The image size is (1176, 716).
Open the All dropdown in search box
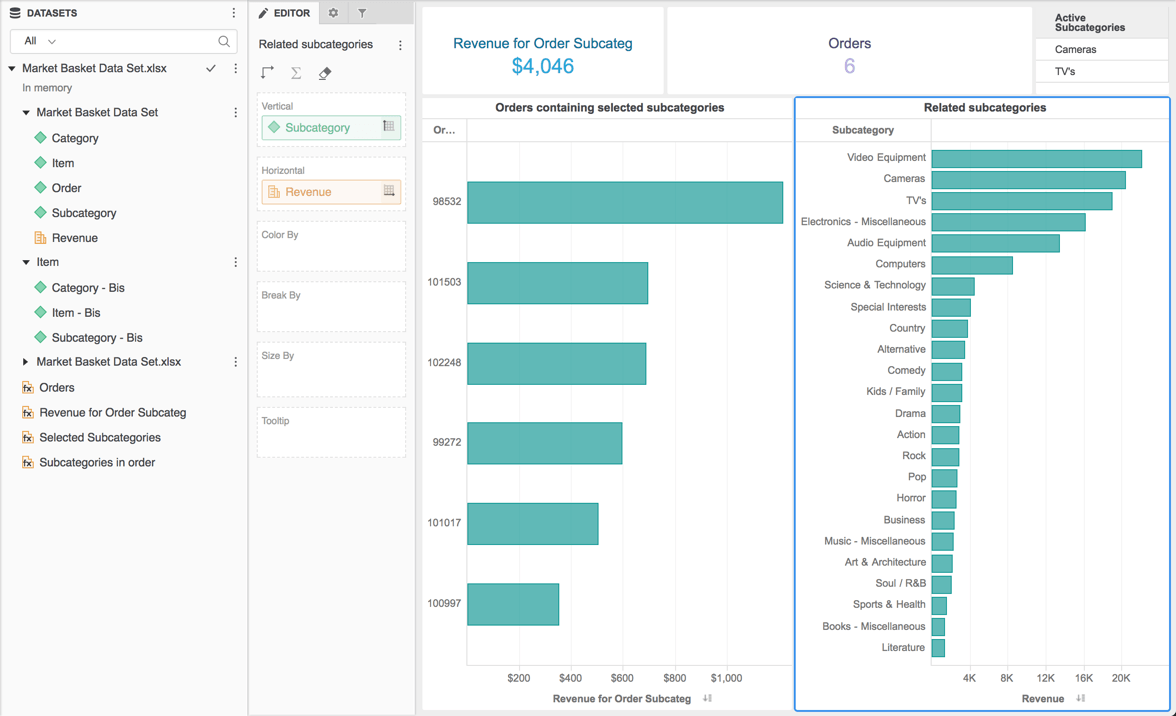(x=40, y=41)
